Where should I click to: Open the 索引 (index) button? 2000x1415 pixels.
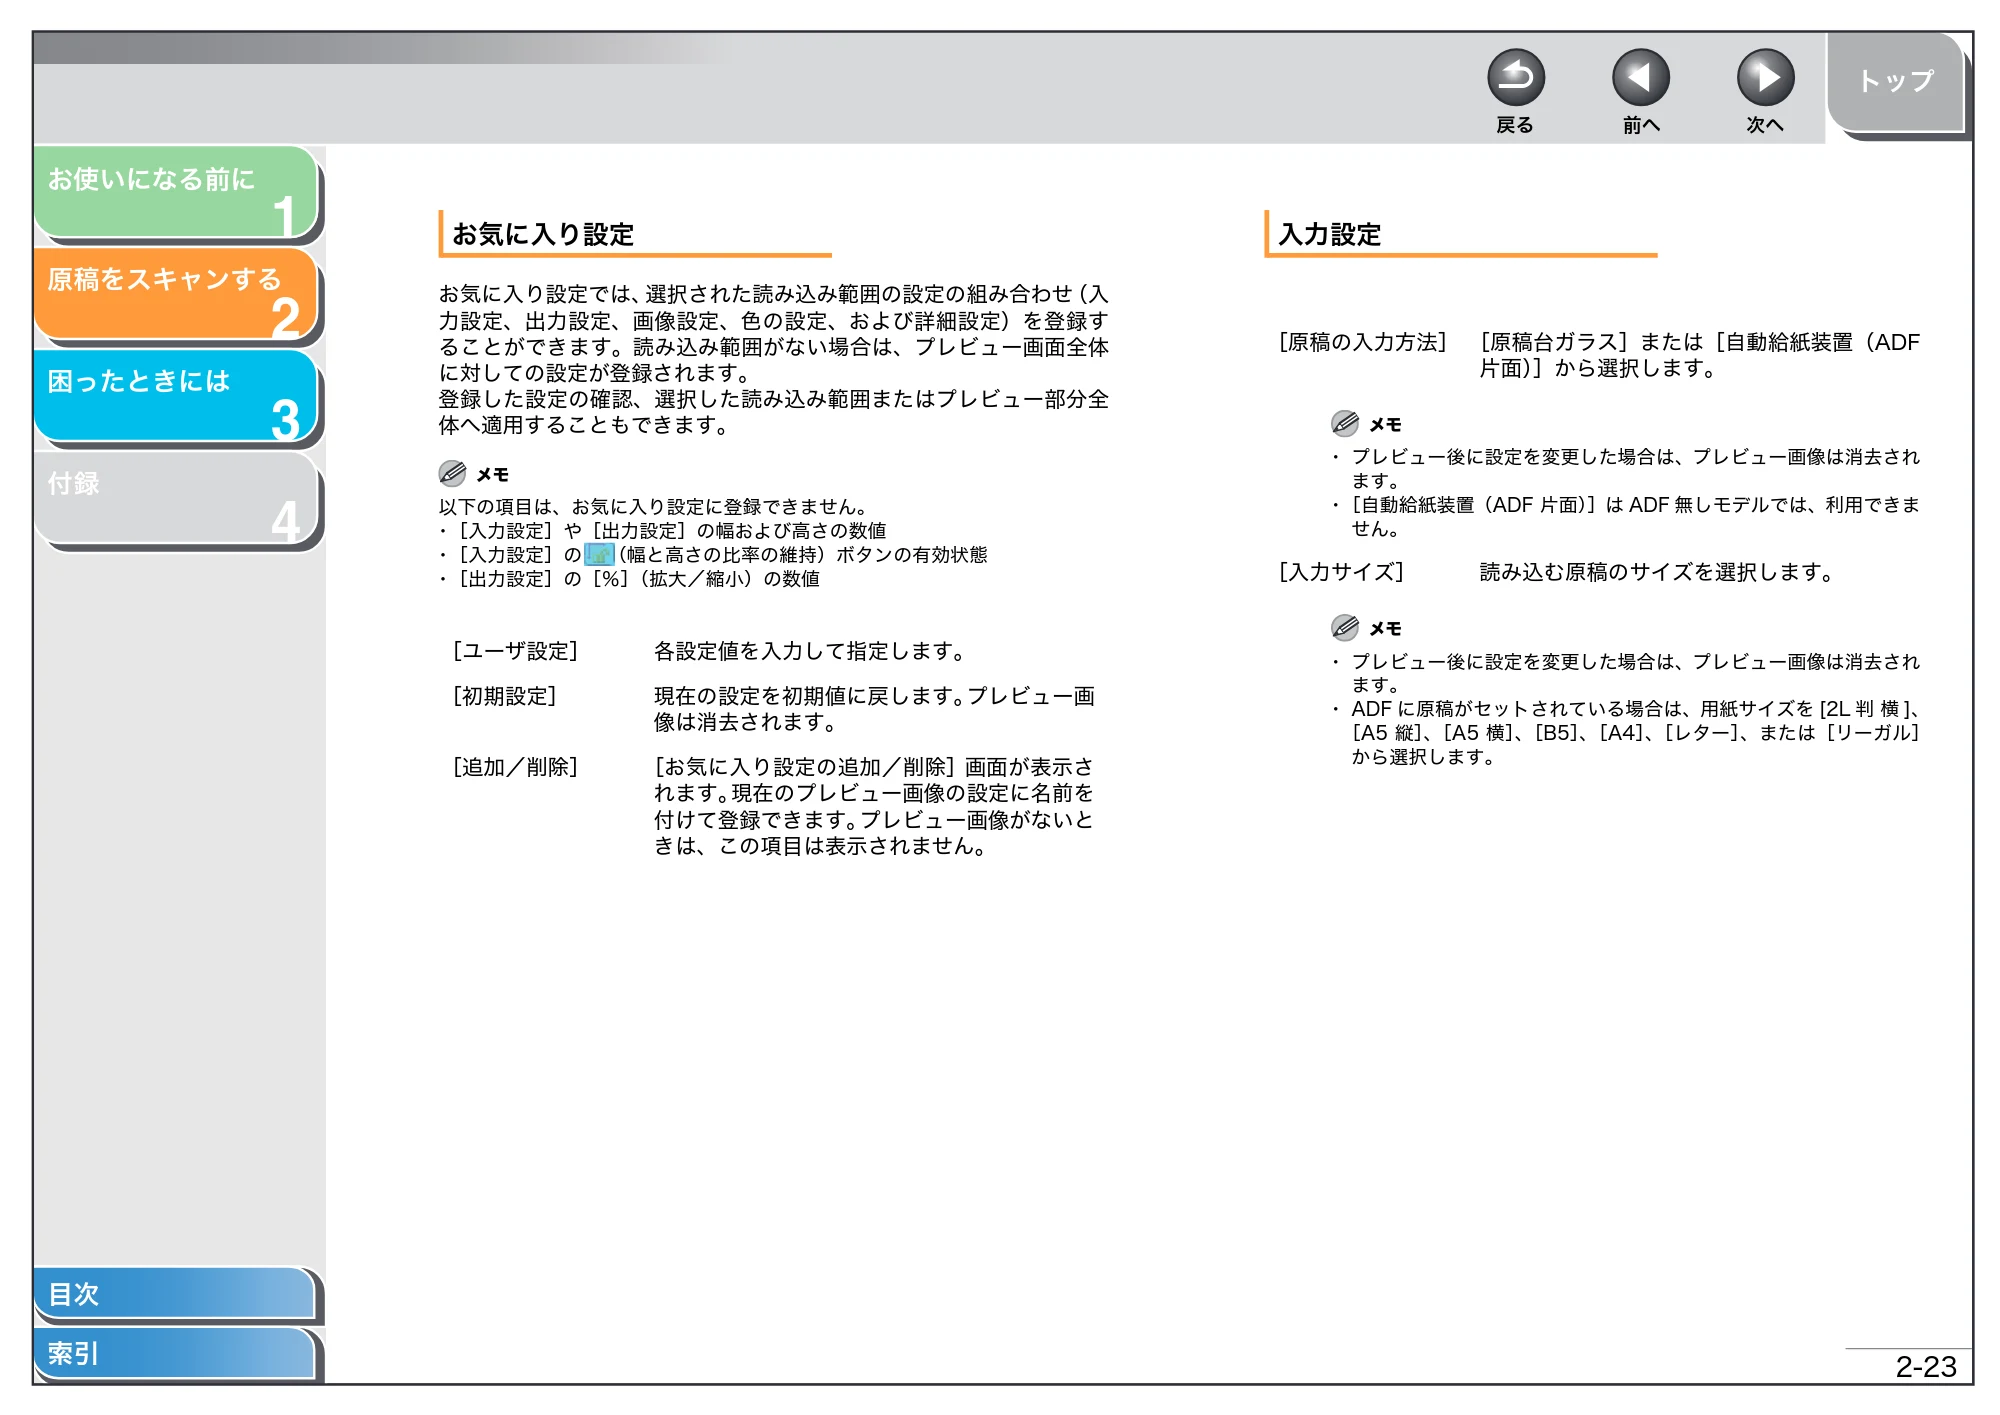click(x=174, y=1353)
